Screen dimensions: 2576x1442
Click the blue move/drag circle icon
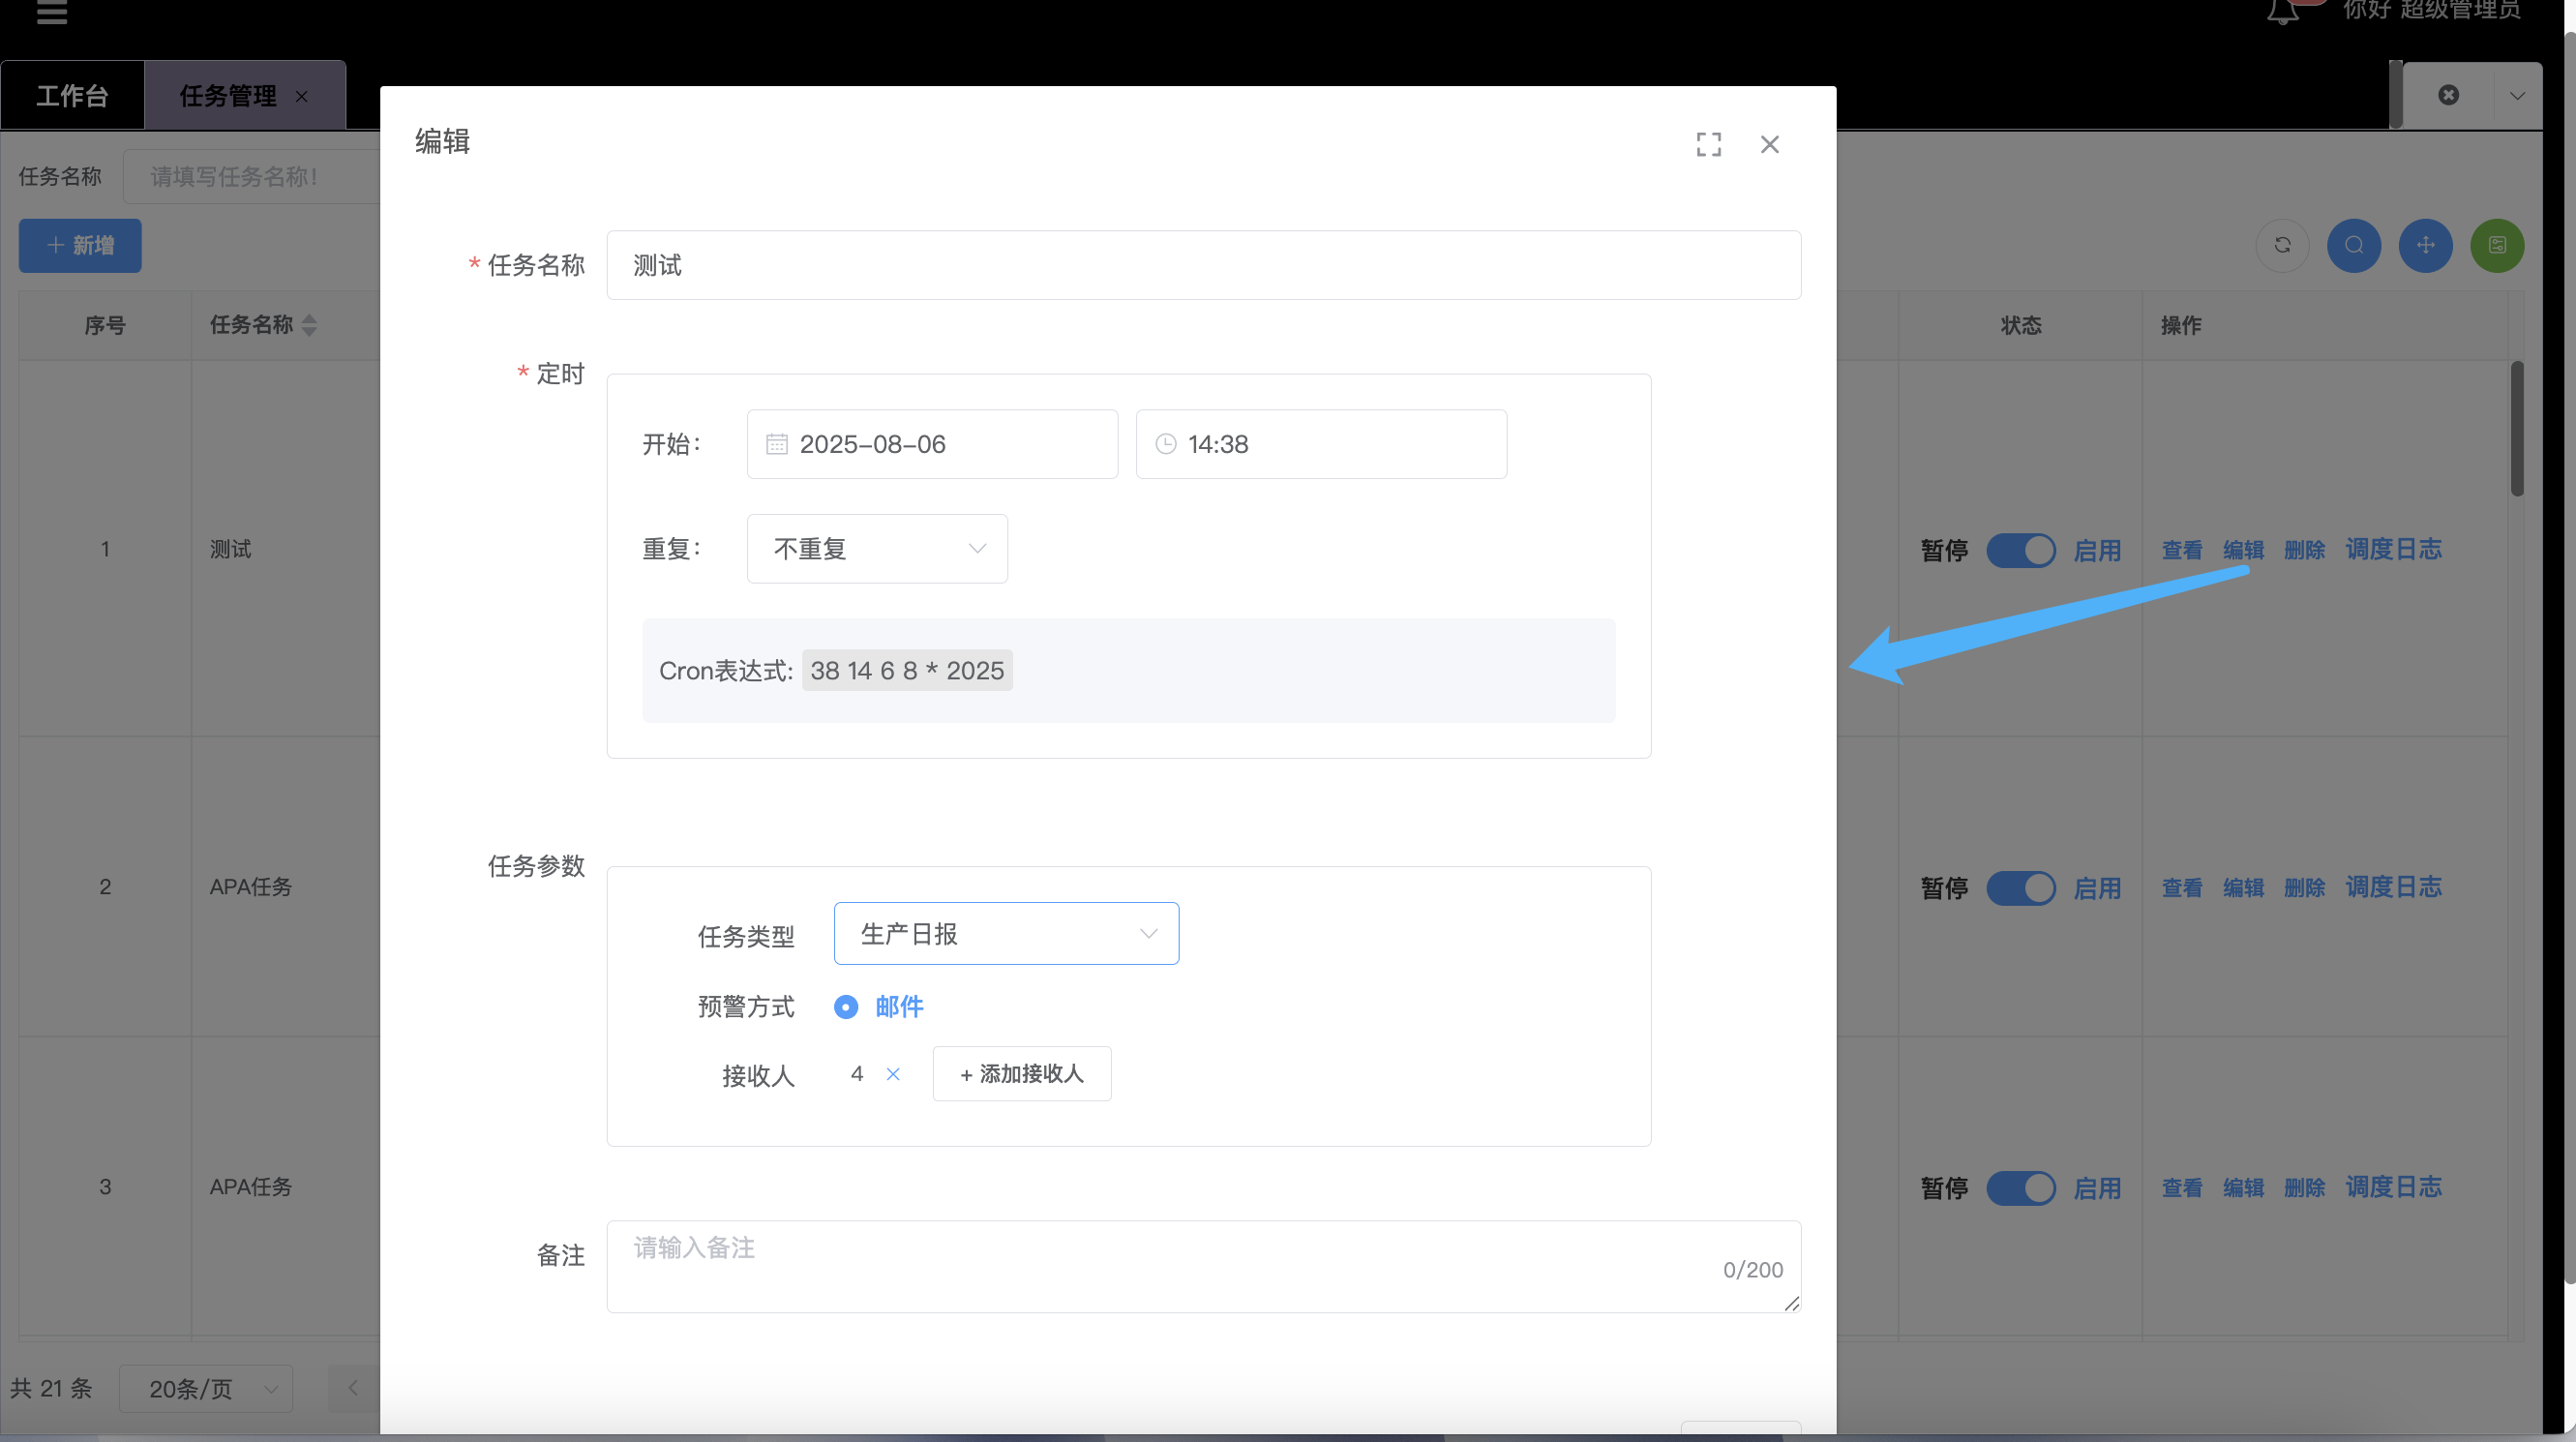[2425, 245]
